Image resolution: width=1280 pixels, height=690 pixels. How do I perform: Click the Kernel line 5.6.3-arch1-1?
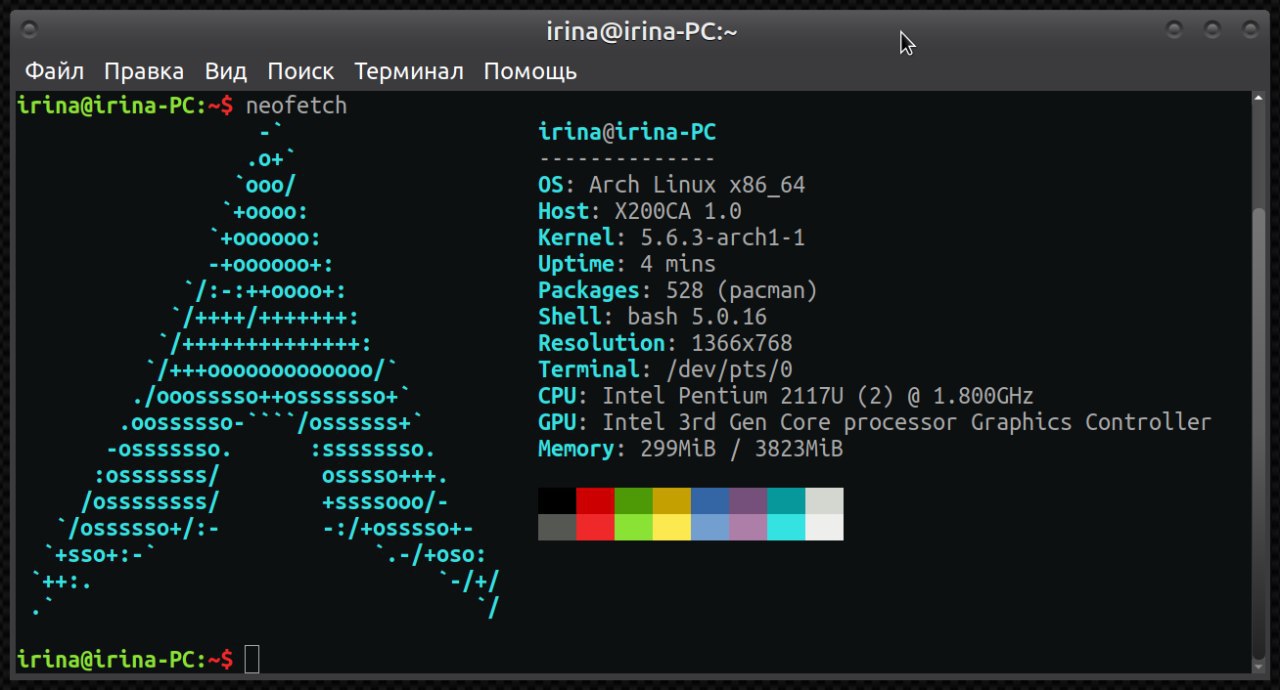click(671, 238)
